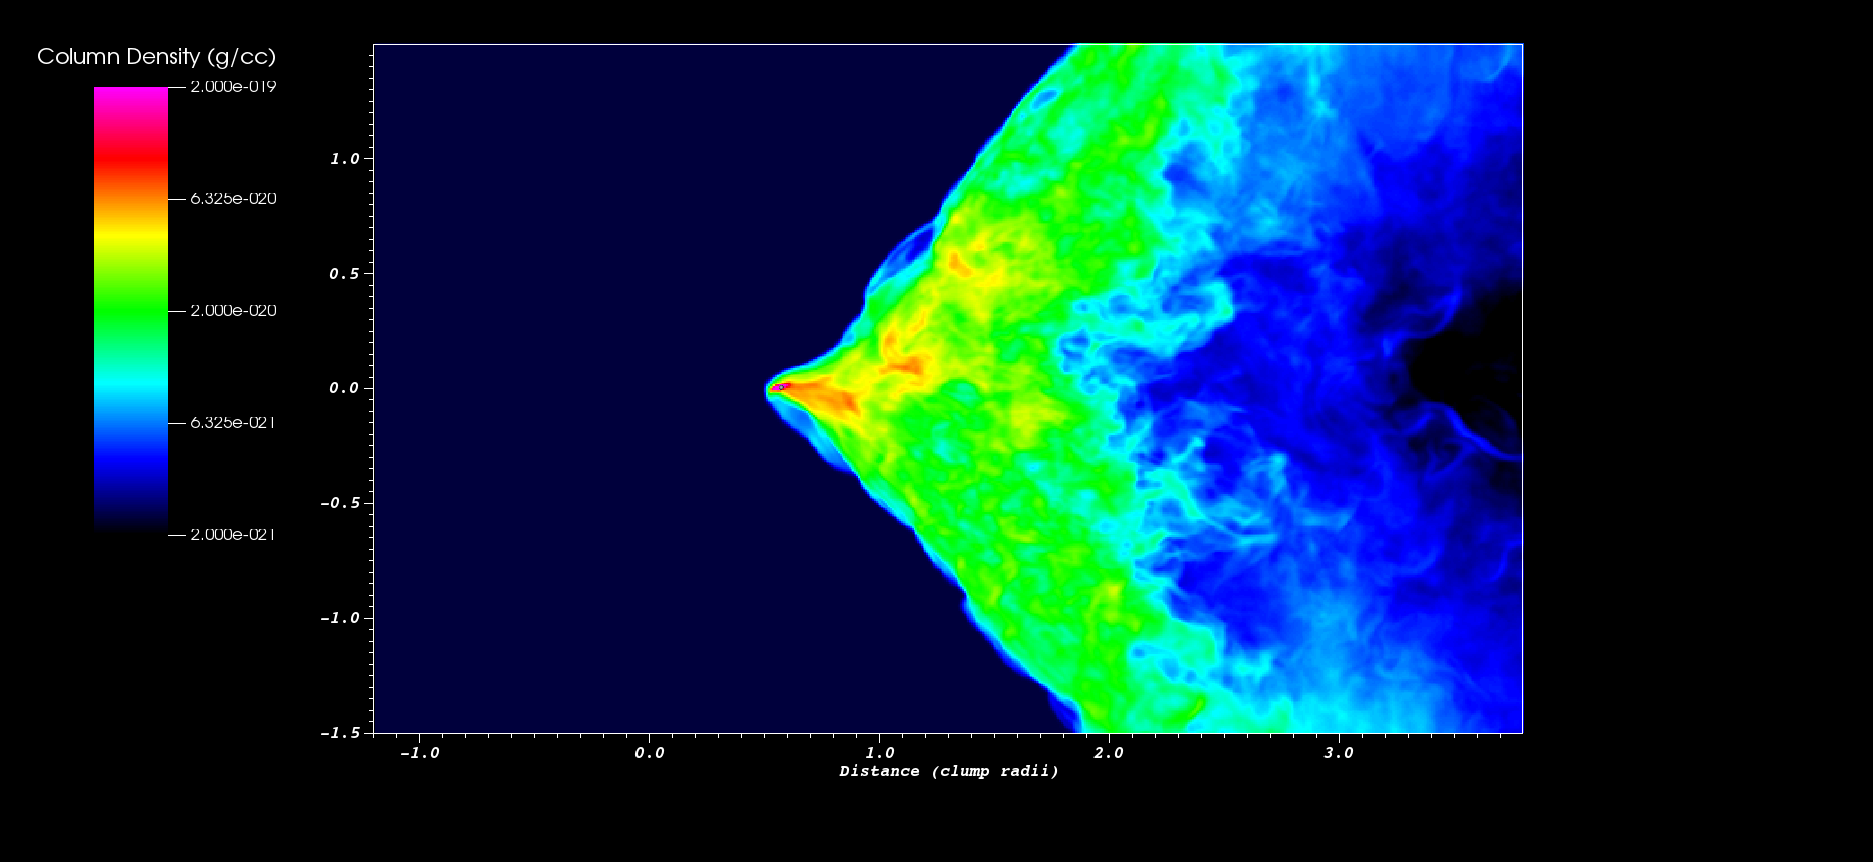Click the 6.325e-020 colorbar label
This screenshot has width=1873, height=862.
[x=233, y=199]
